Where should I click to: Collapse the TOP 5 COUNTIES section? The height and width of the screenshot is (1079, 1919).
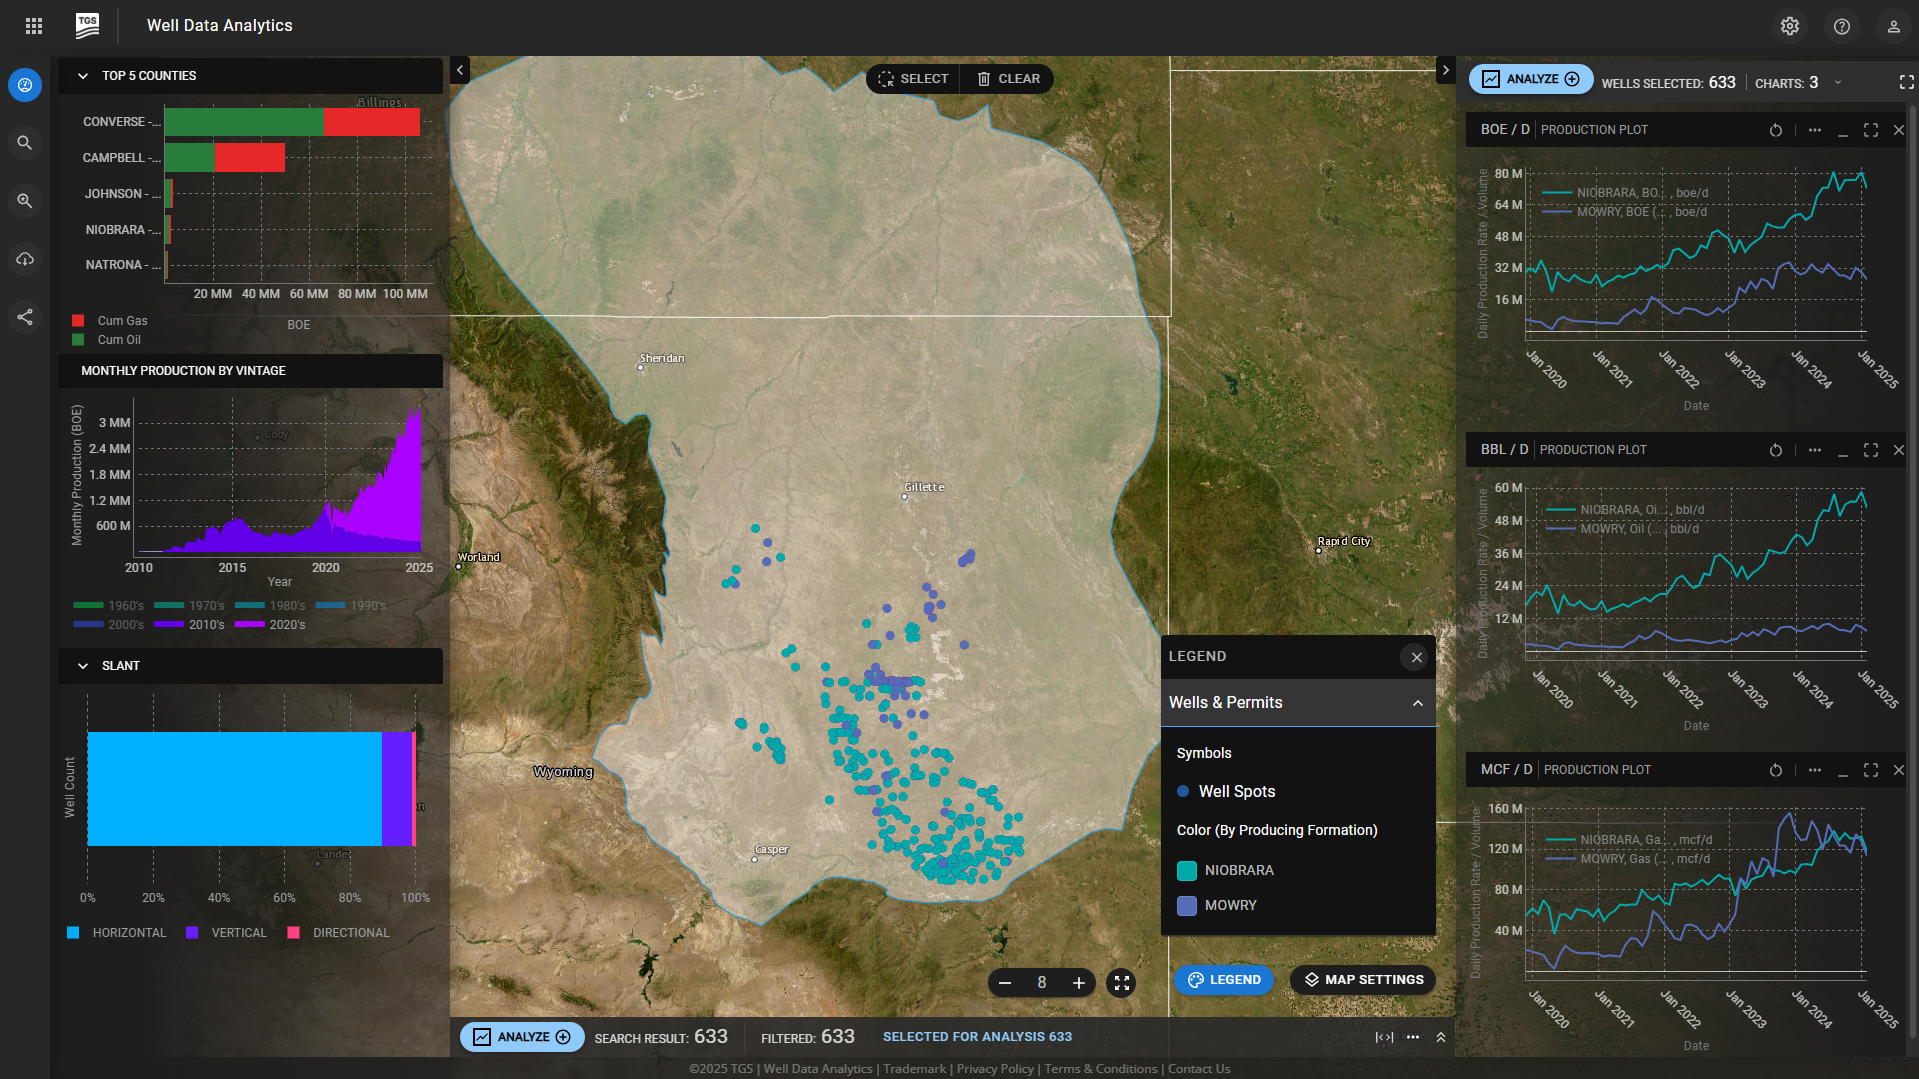pyautogui.click(x=83, y=76)
